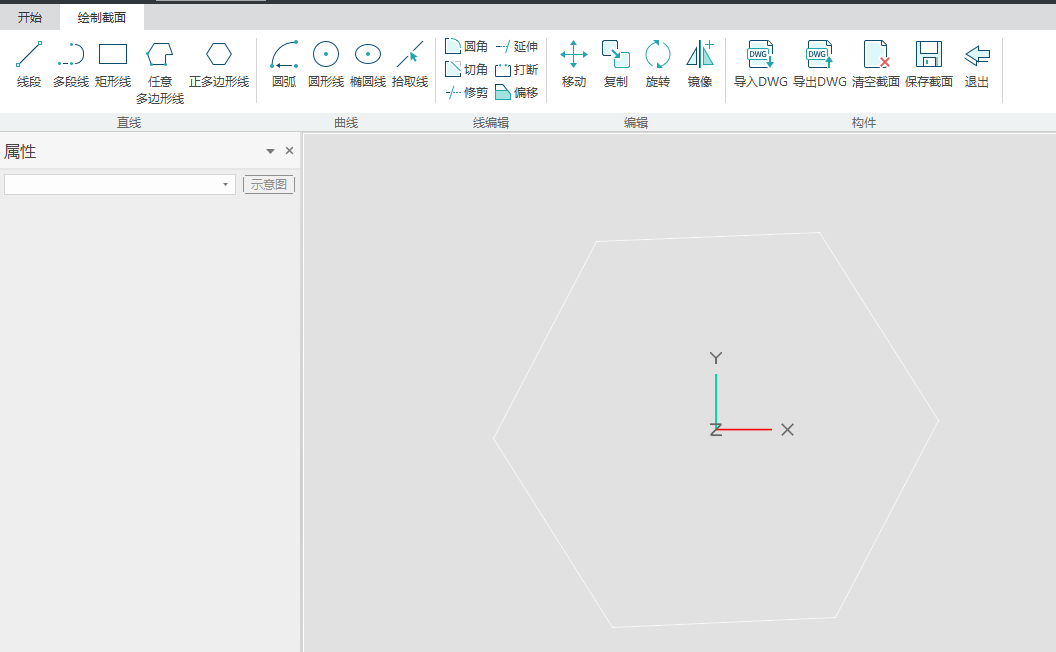Click the hexagon outline's top edge in canvas
The width and height of the screenshot is (1056, 652).
pos(708,237)
